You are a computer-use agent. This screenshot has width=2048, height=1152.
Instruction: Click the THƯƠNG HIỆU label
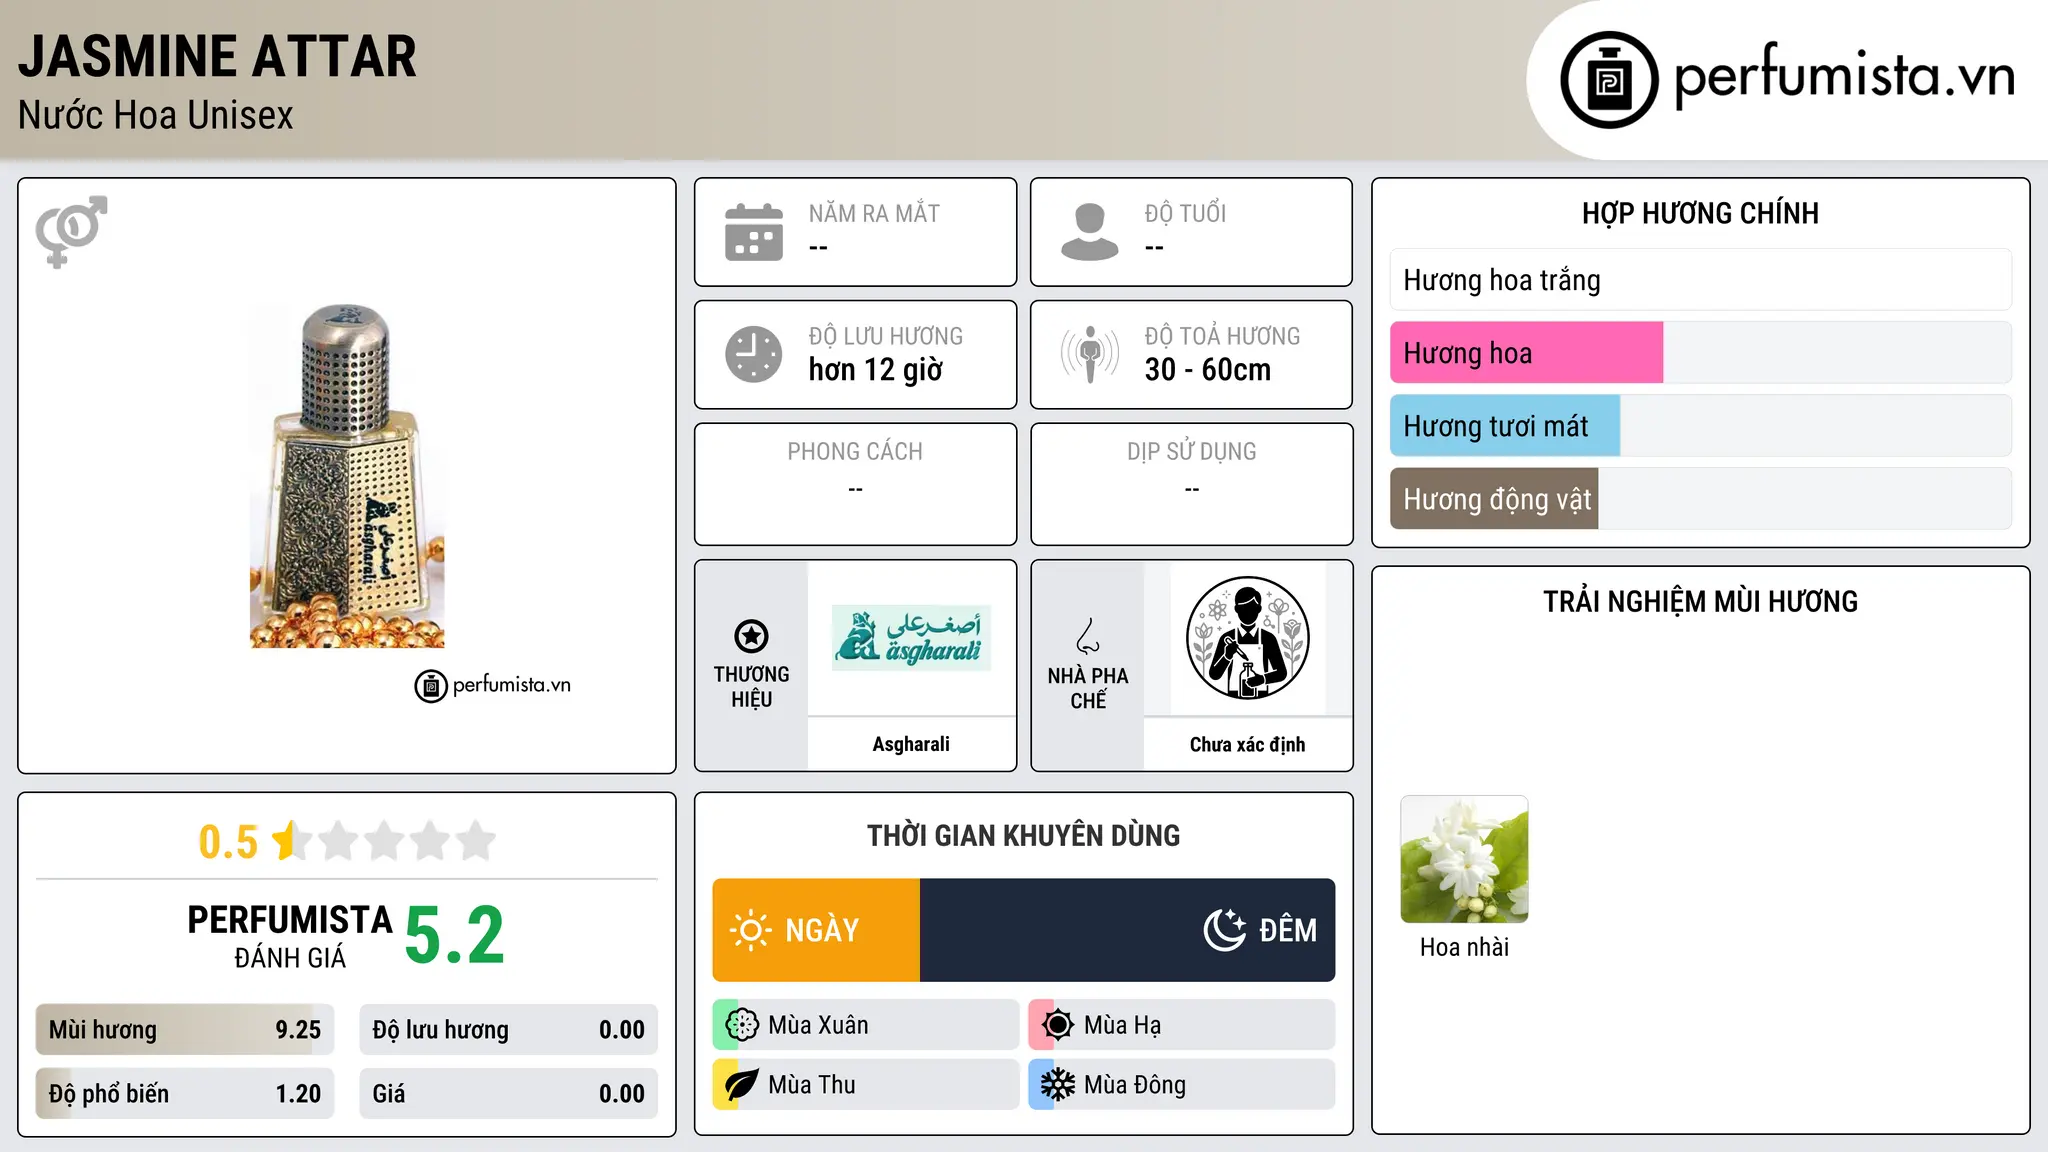[x=751, y=687]
